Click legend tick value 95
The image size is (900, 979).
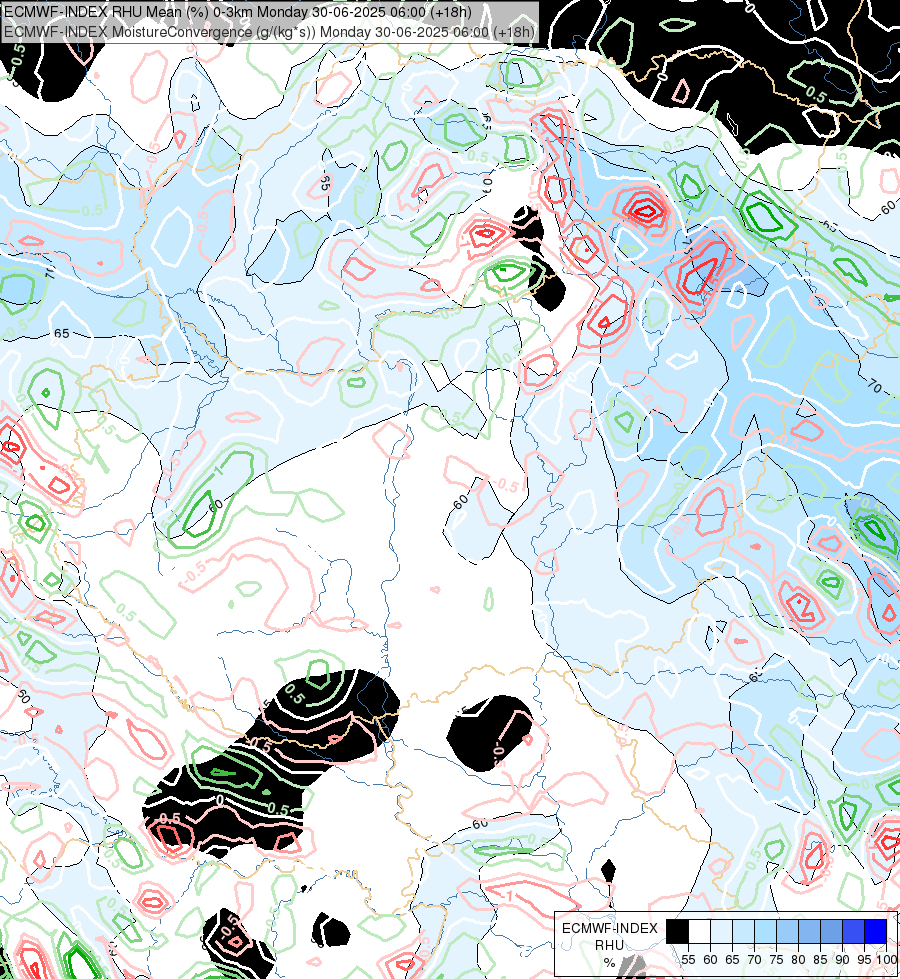(864, 960)
